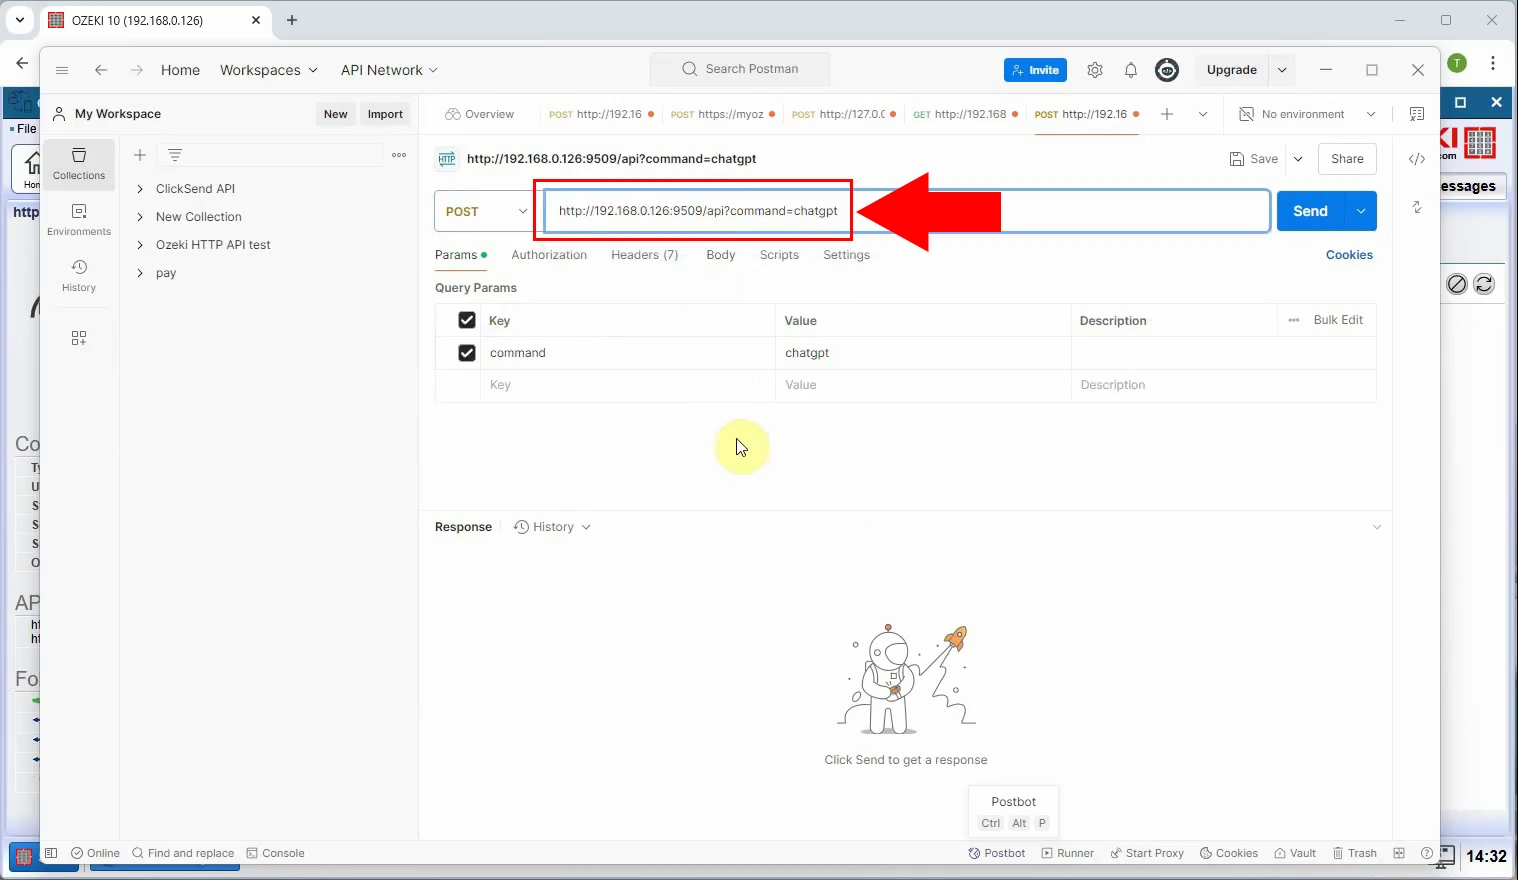Switch to the GET http://192.168 request tab
Image resolution: width=1518 pixels, height=880 pixels.
[x=965, y=114]
